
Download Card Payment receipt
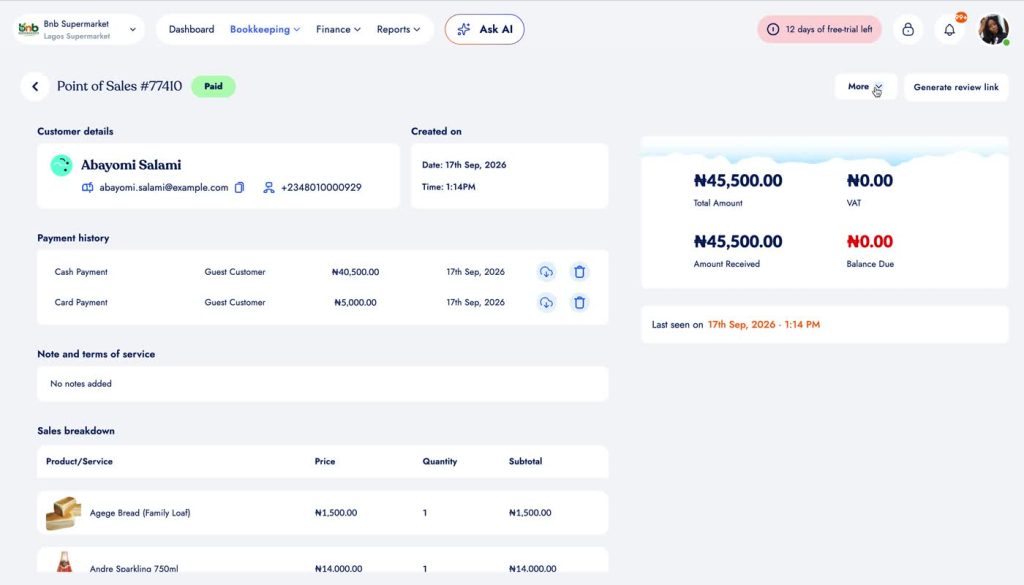pyautogui.click(x=546, y=302)
